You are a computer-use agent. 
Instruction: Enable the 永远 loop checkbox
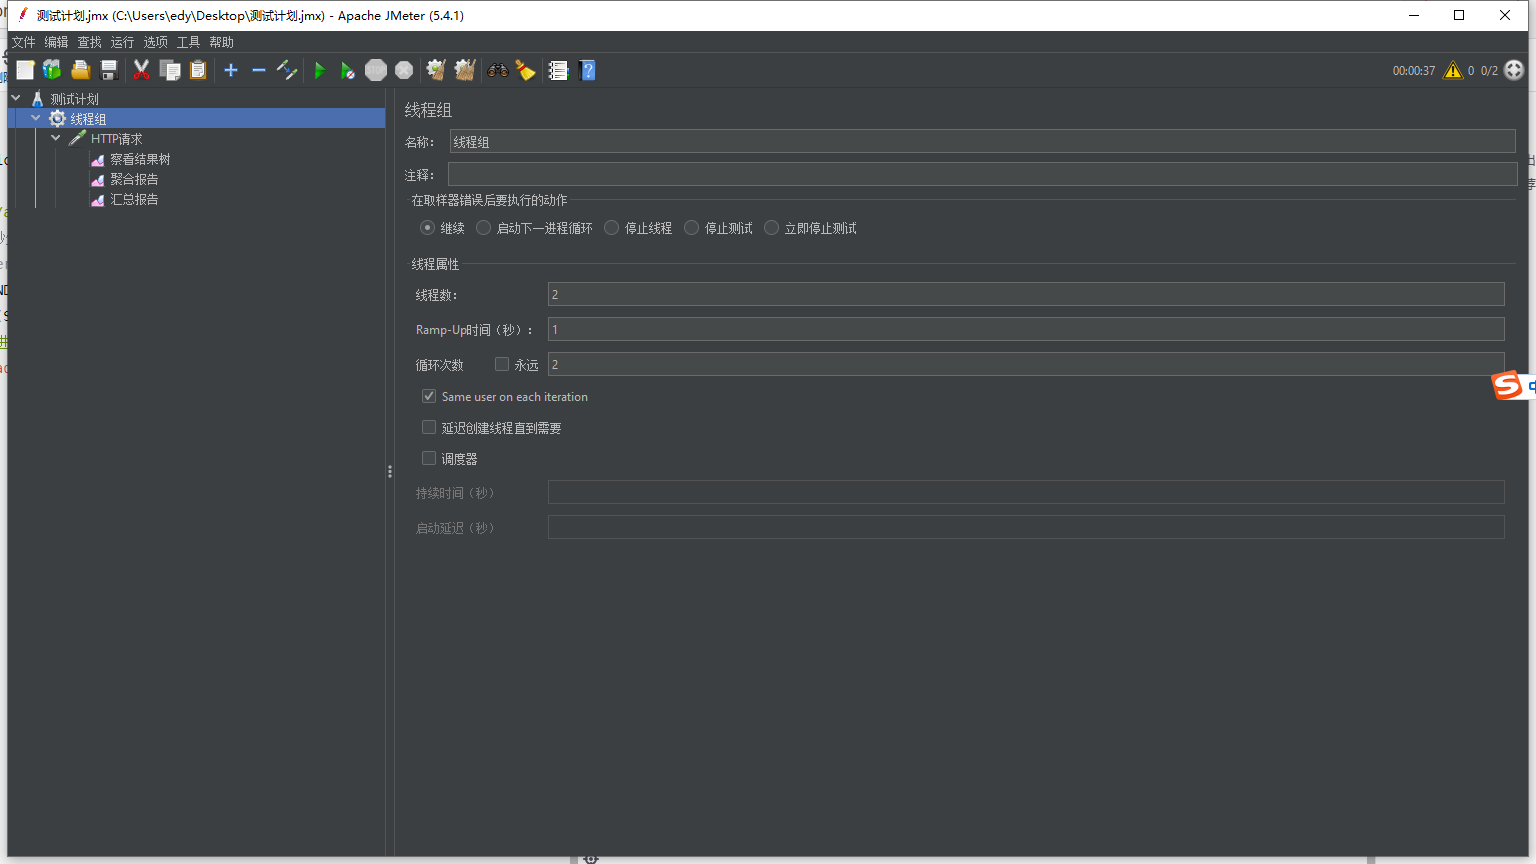click(x=502, y=364)
